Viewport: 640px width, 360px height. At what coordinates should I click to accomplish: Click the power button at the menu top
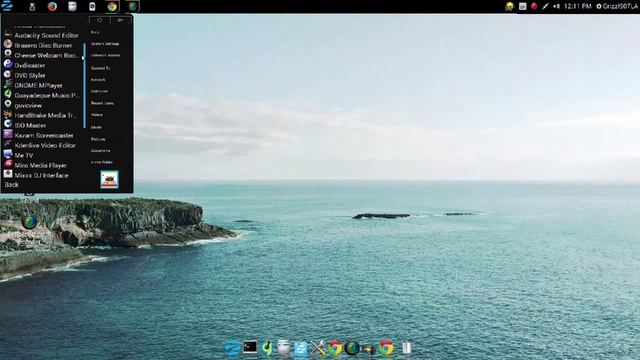click(100, 20)
